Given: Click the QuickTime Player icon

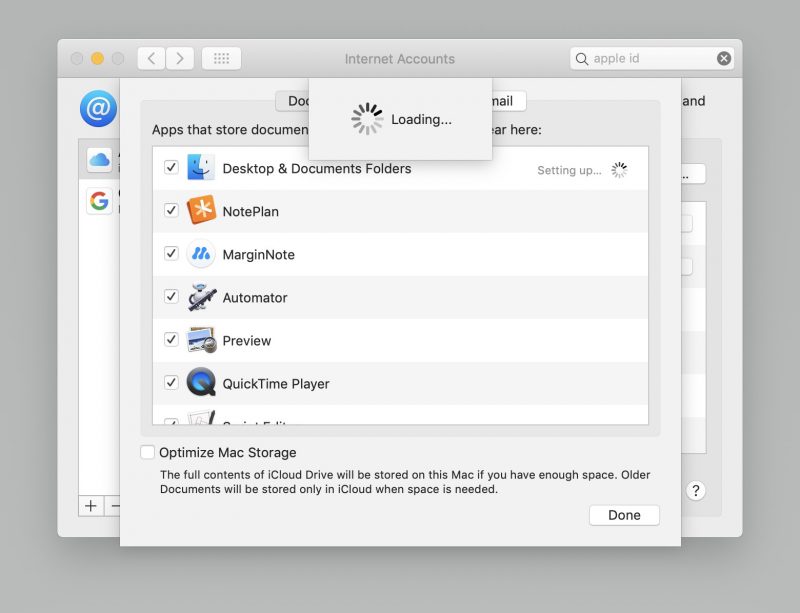Looking at the screenshot, I should [x=201, y=383].
